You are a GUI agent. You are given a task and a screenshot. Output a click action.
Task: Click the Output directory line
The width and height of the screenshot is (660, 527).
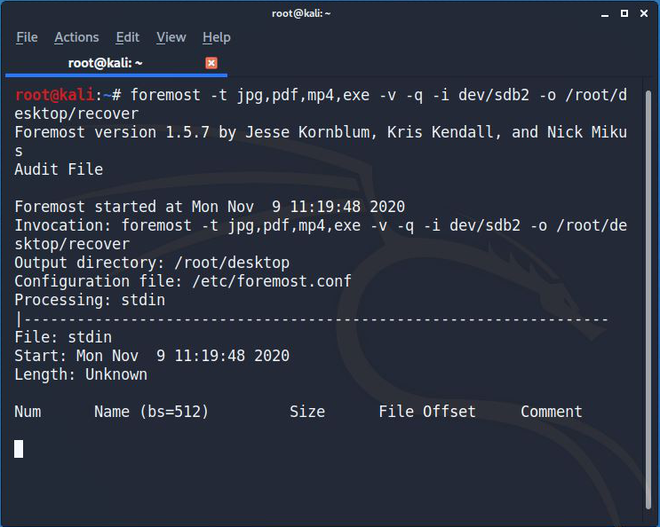pyautogui.click(x=152, y=263)
